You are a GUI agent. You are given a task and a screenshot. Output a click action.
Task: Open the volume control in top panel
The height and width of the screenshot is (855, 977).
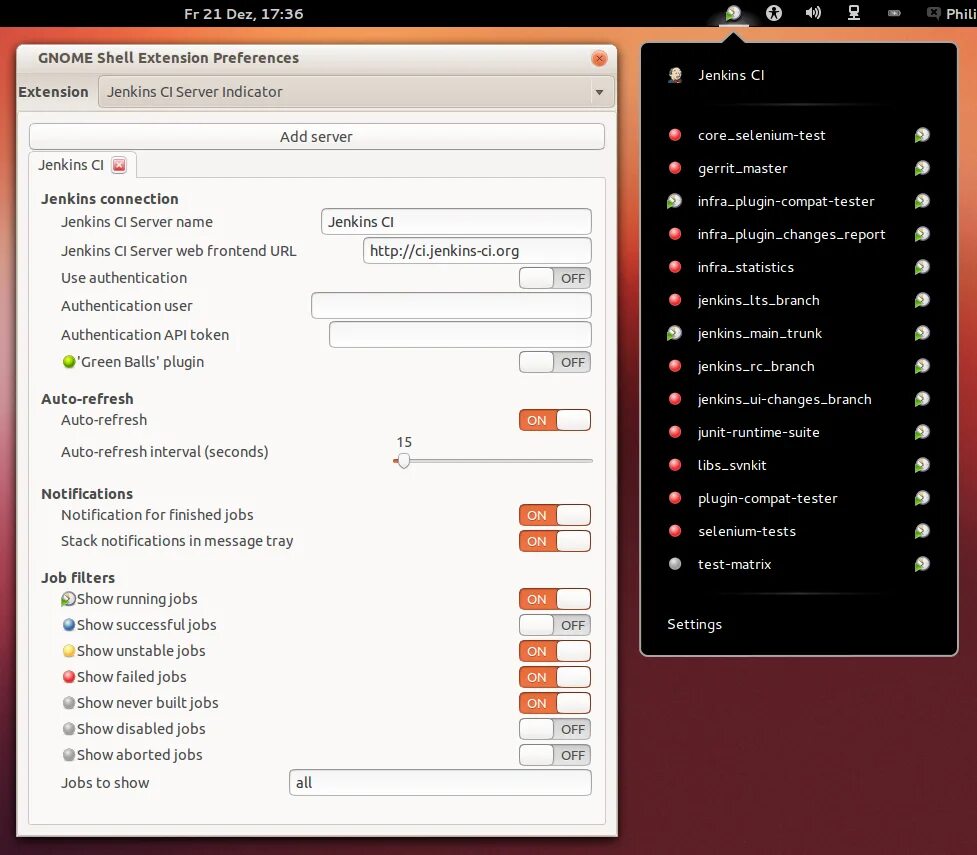click(x=813, y=13)
